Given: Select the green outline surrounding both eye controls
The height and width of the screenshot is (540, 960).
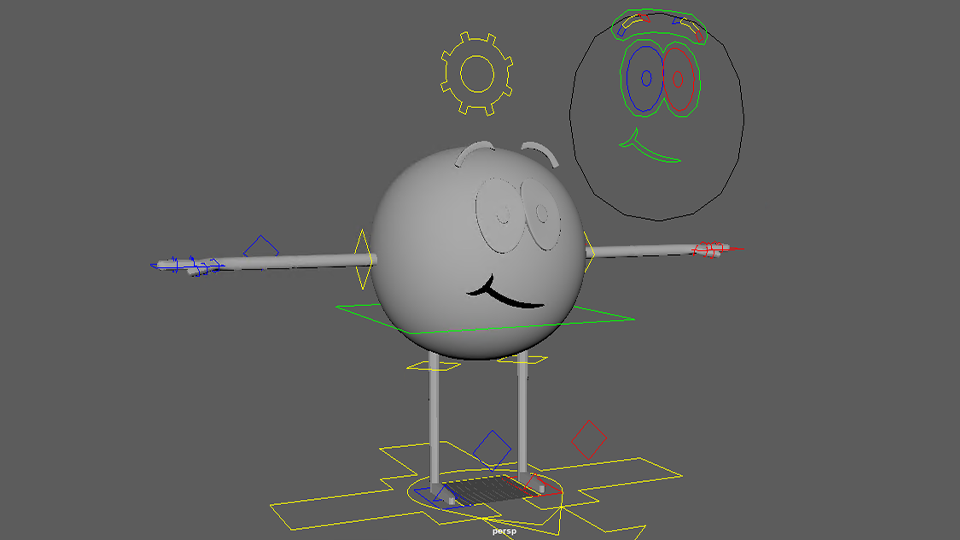Looking at the screenshot, I should [x=660, y=78].
